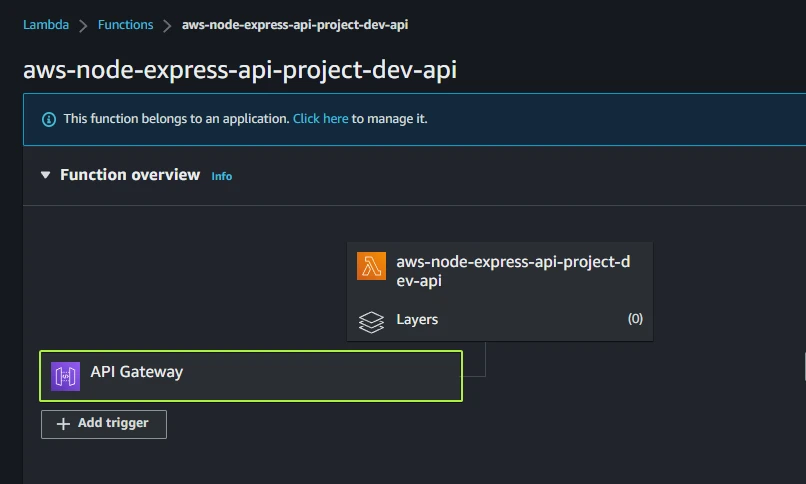806x484 pixels.
Task: Follow the "Click here" link to manage application
Action: coord(320,118)
